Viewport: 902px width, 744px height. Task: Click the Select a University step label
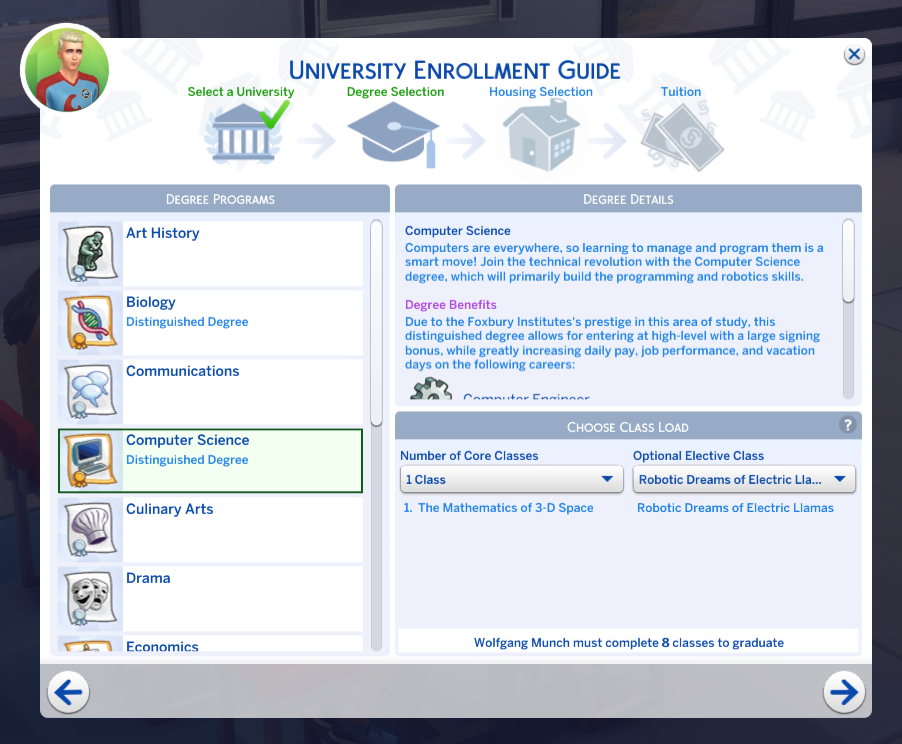(240, 91)
